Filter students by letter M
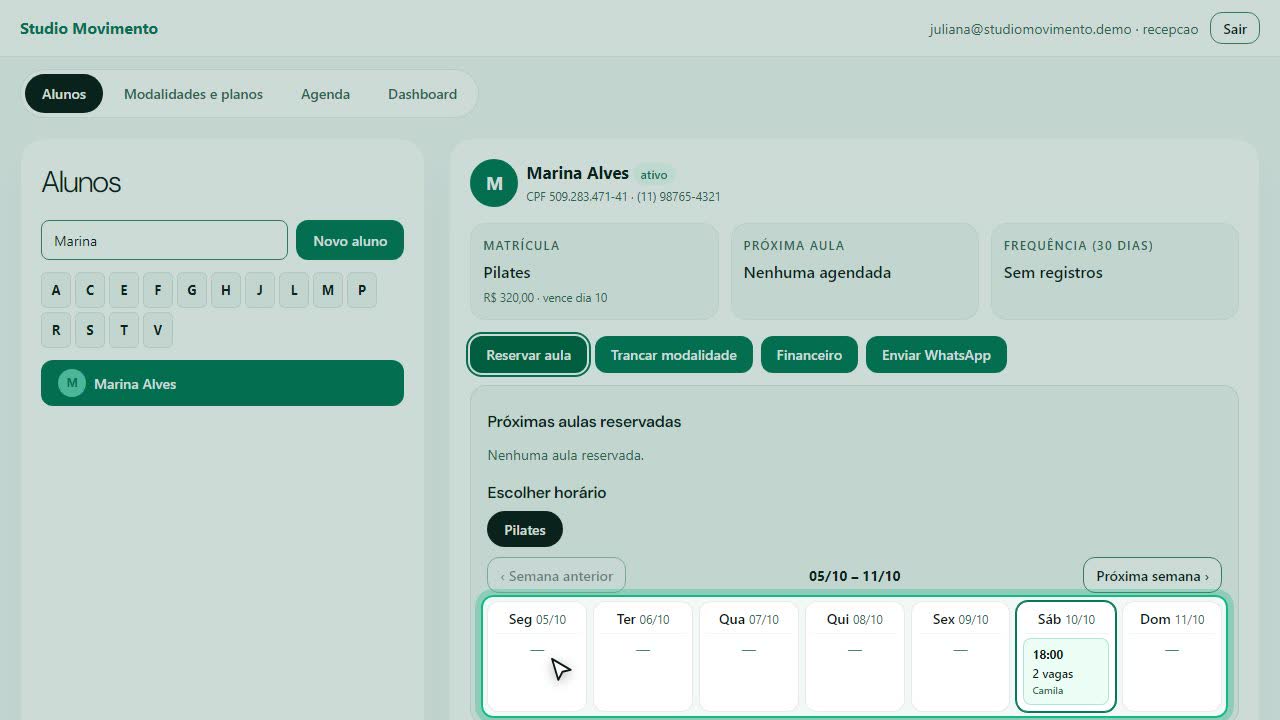 tap(328, 290)
